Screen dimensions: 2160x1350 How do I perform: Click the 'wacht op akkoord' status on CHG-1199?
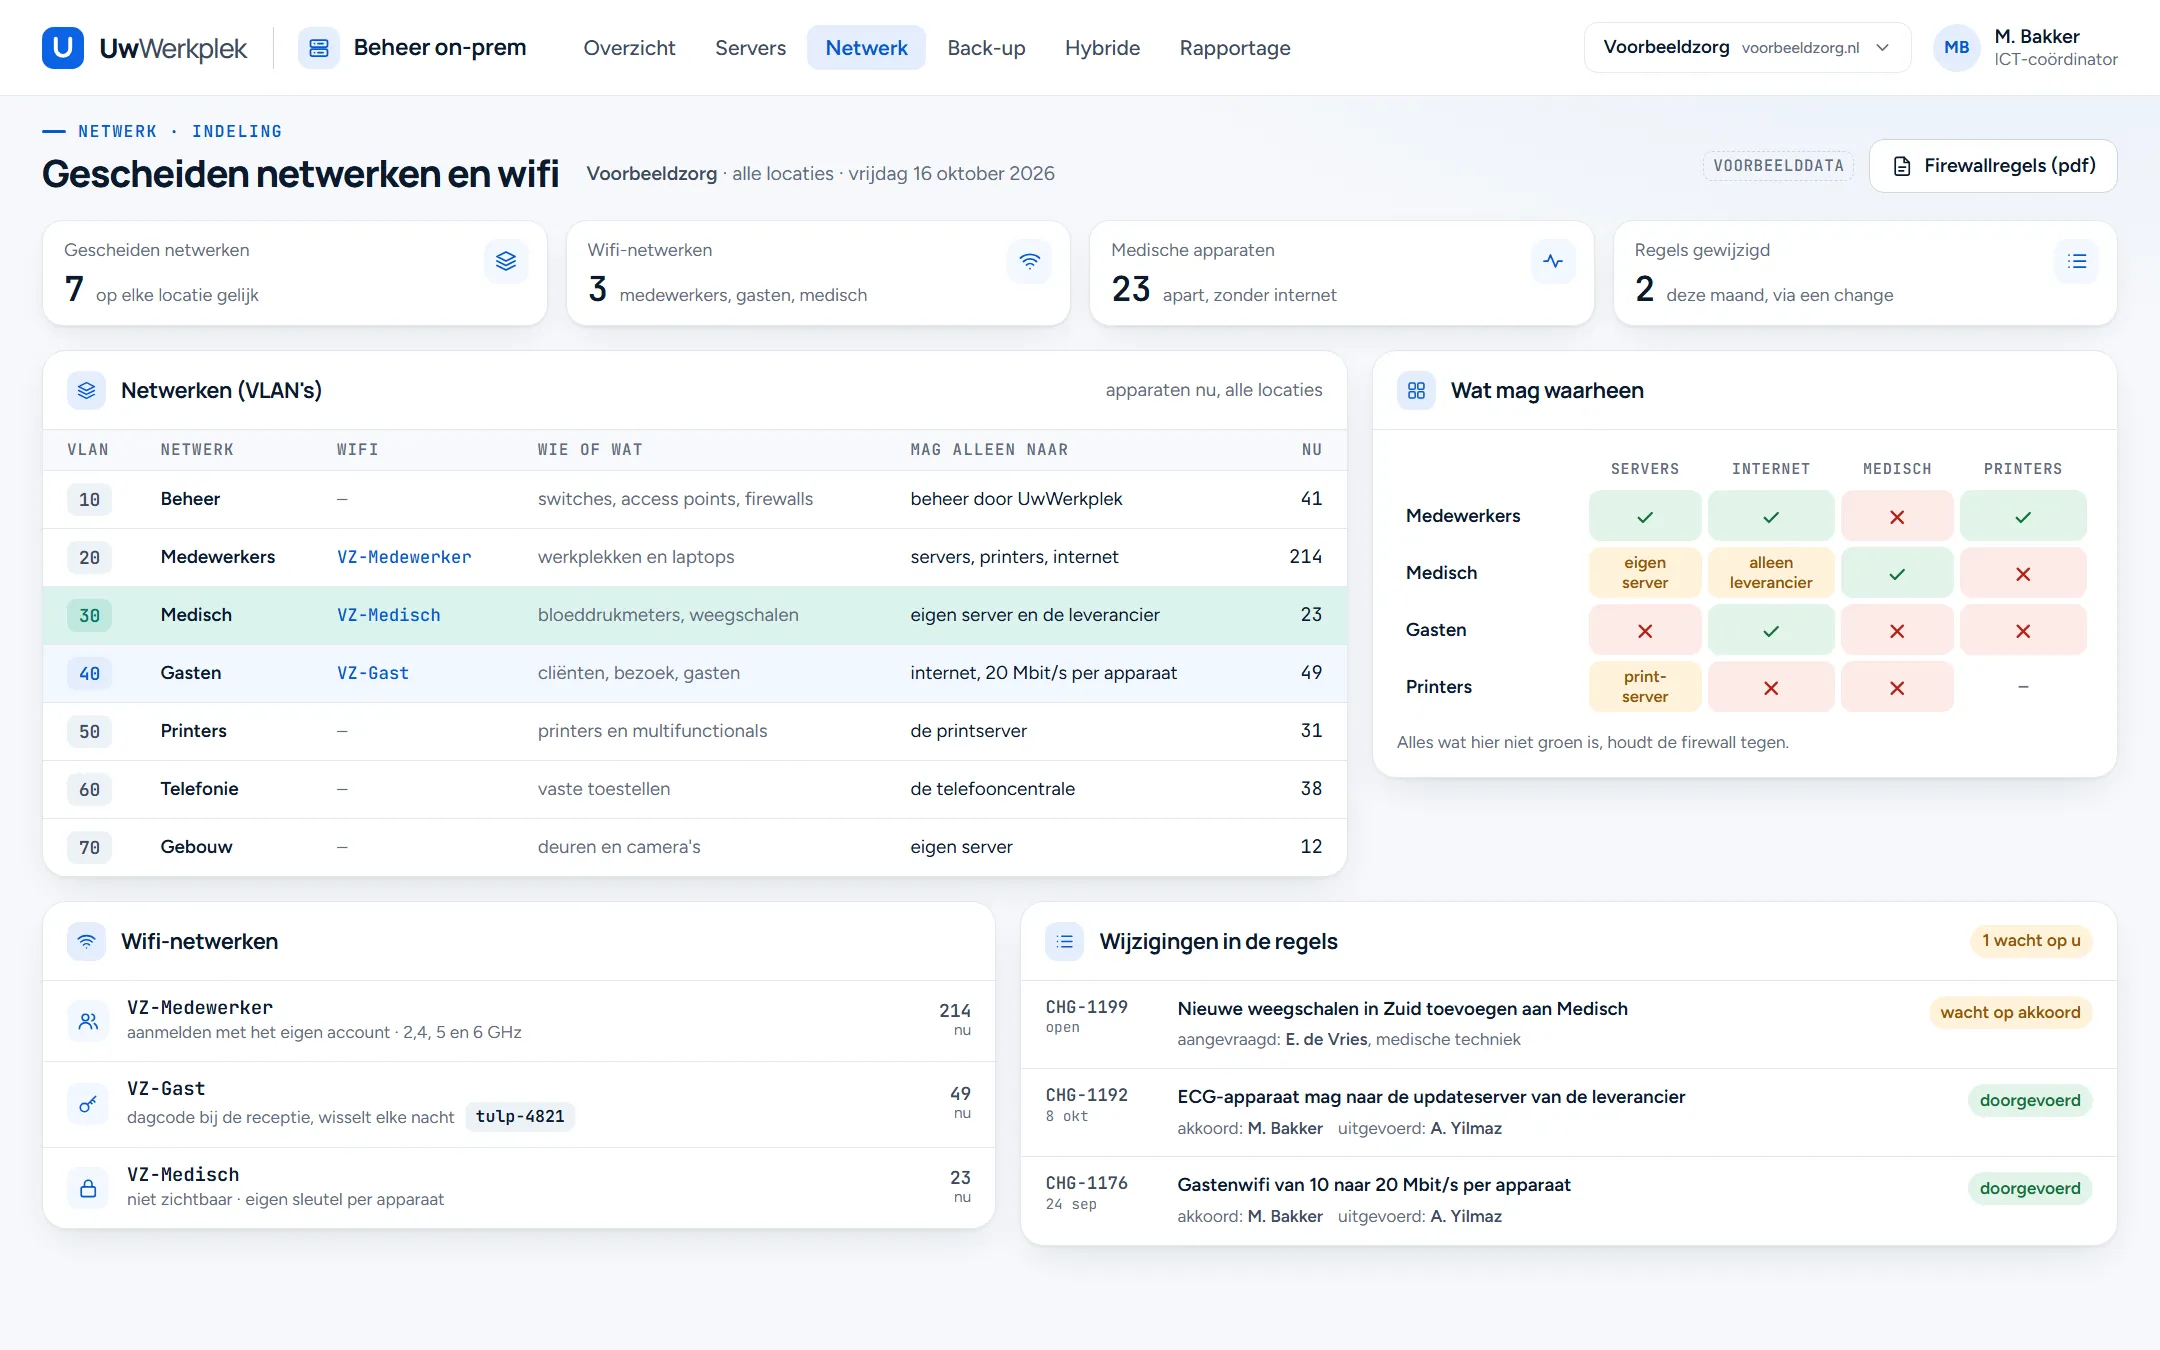click(x=2010, y=1013)
